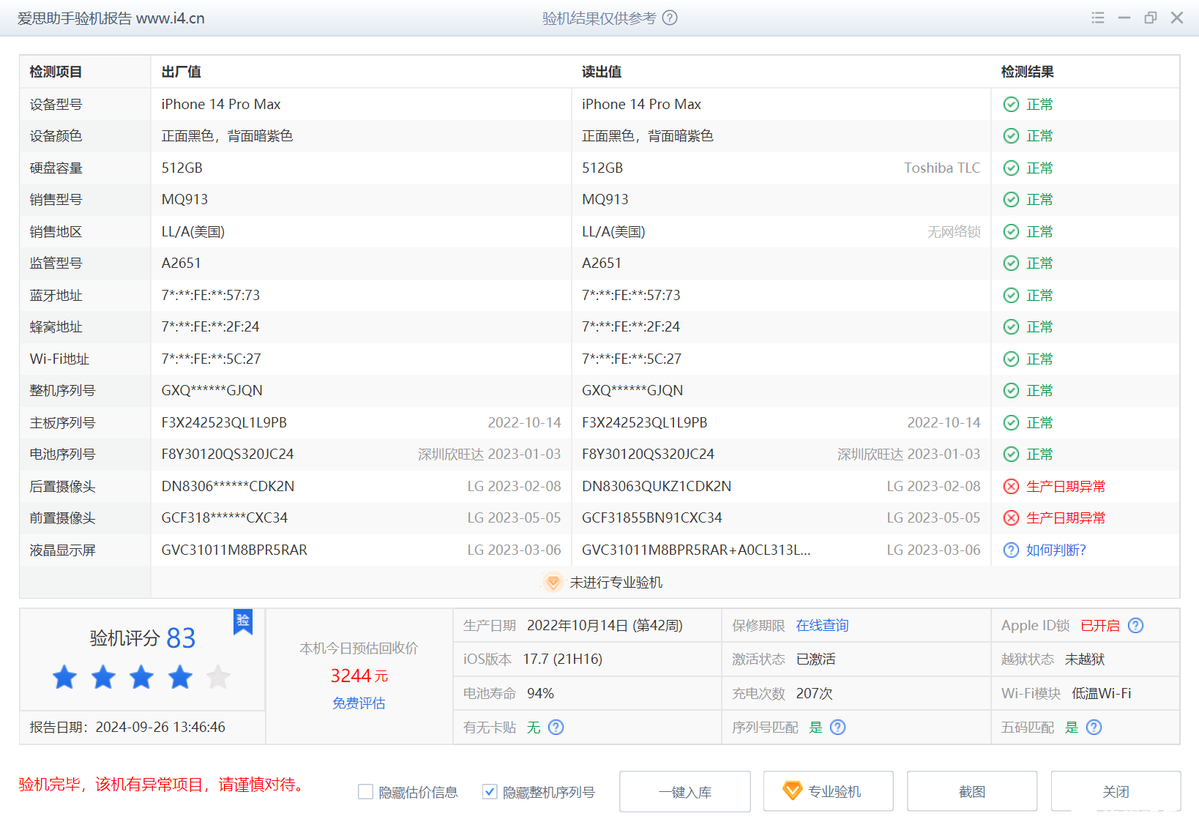Viewport: 1199px width, 830px height.
Task: Click the help icon next to Apple ID锁
Action: pyautogui.click(x=1136, y=626)
